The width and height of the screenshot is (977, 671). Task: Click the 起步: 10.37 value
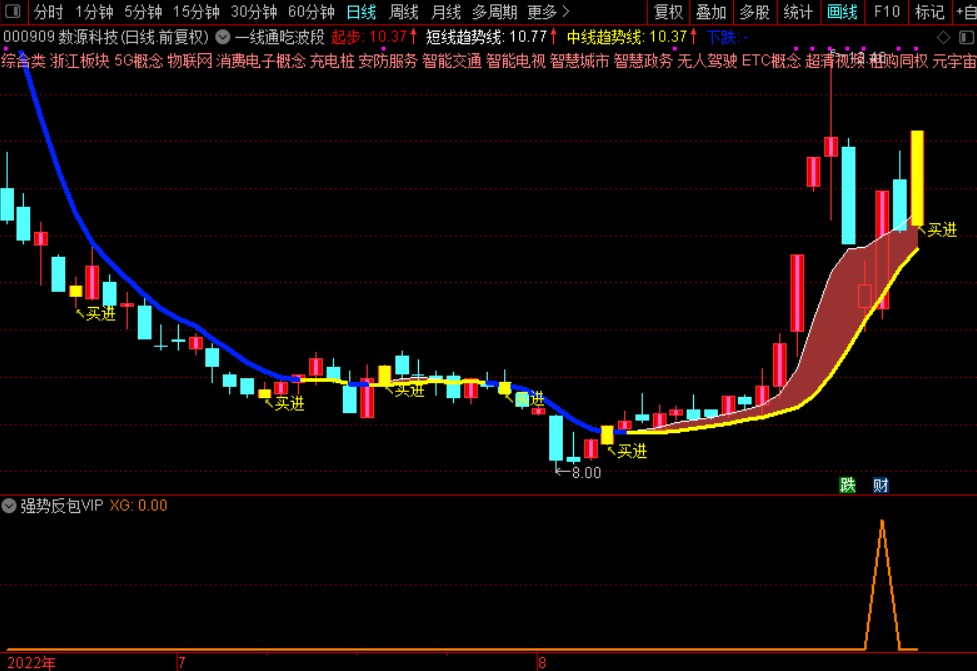[373, 37]
